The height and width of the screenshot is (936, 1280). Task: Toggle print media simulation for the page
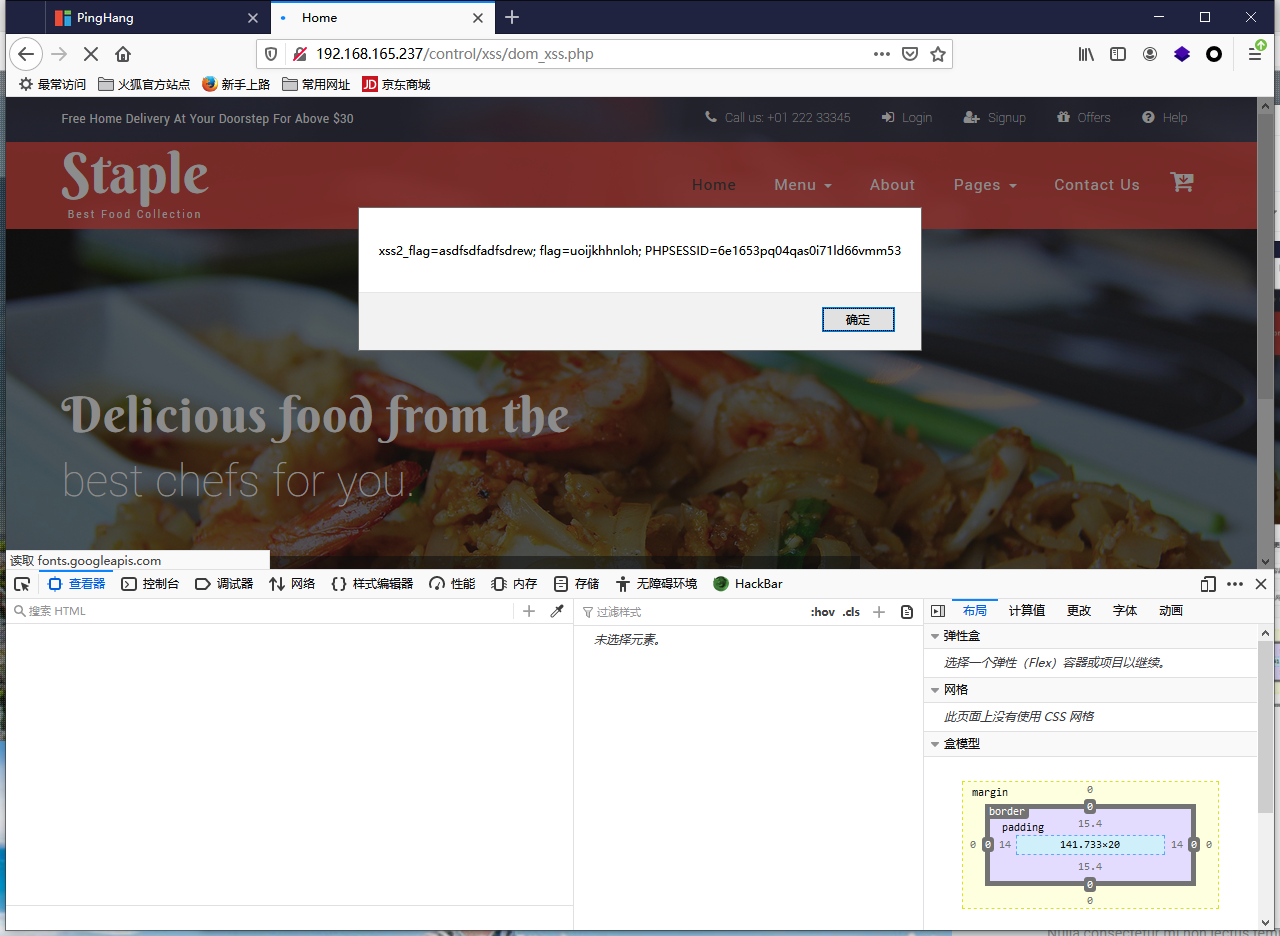(907, 612)
